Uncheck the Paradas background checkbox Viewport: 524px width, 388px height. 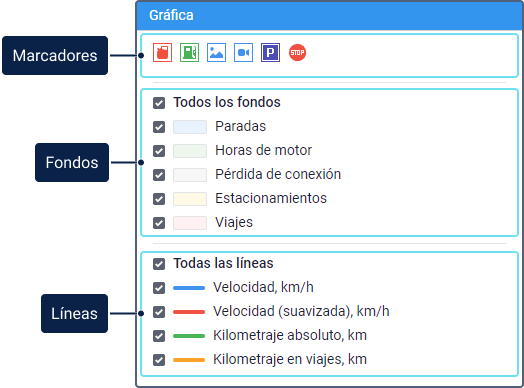159,127
